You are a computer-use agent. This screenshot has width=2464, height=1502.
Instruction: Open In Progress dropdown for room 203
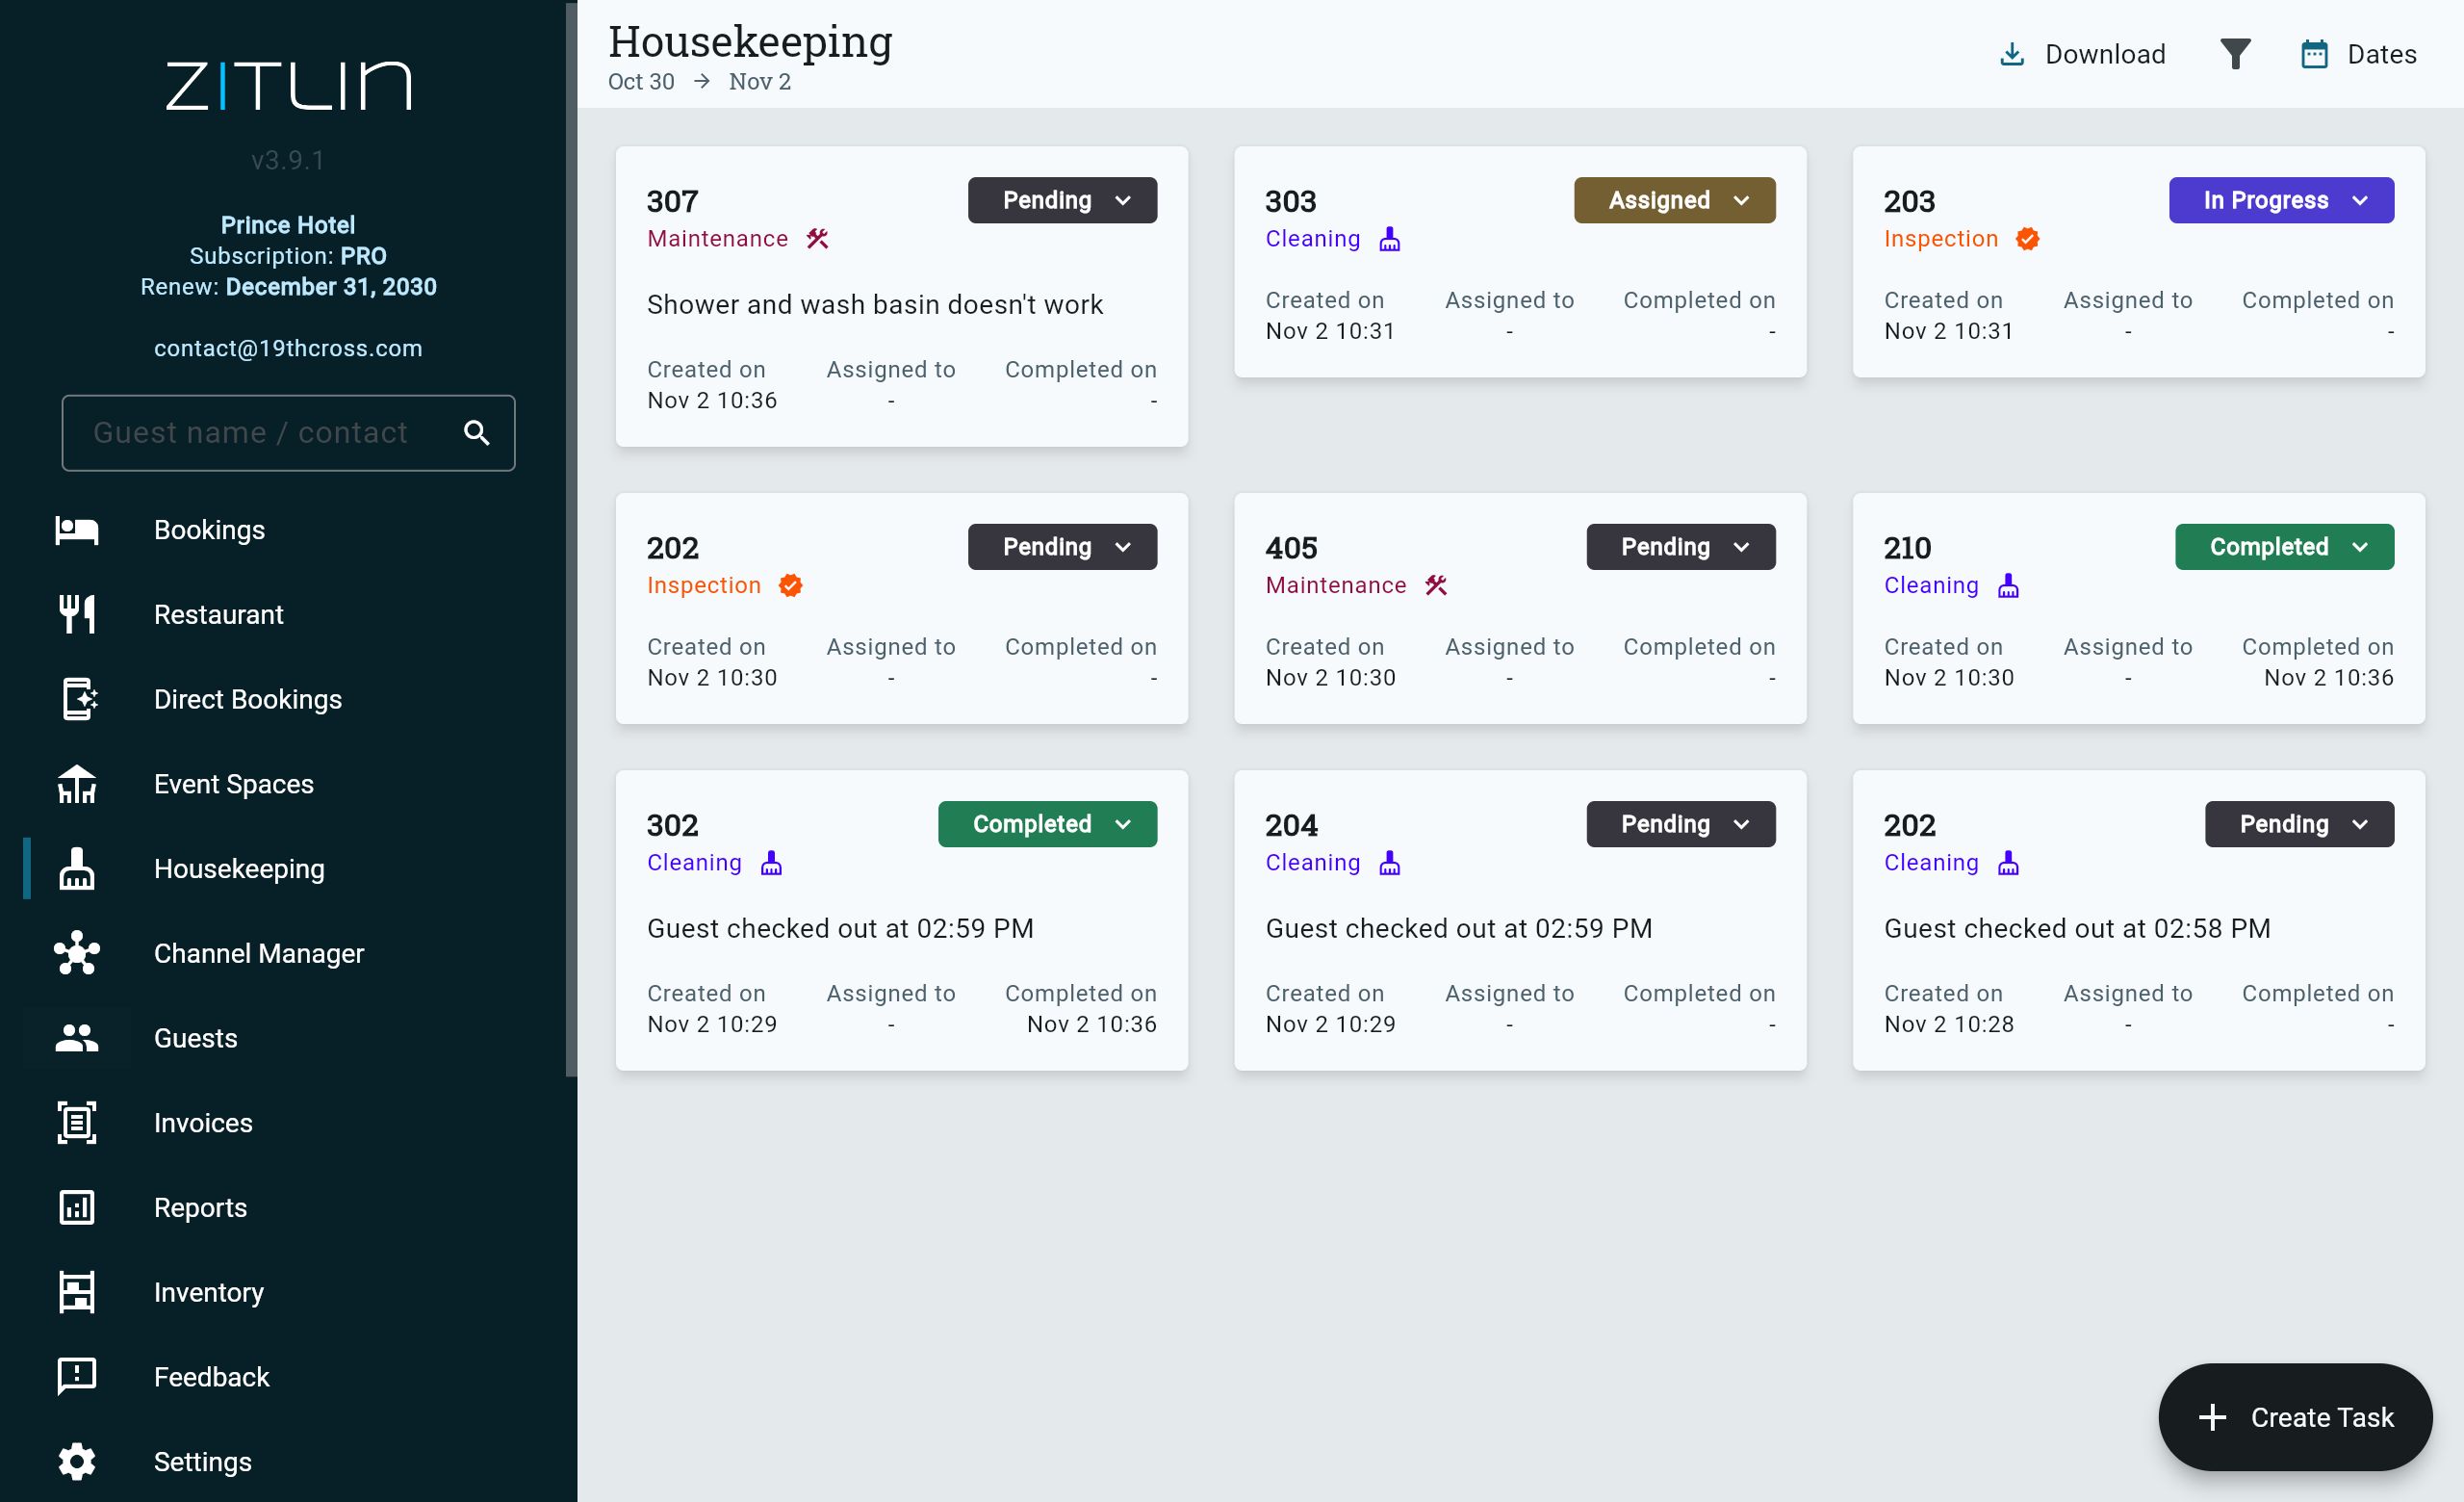[x=2280, y=200]
